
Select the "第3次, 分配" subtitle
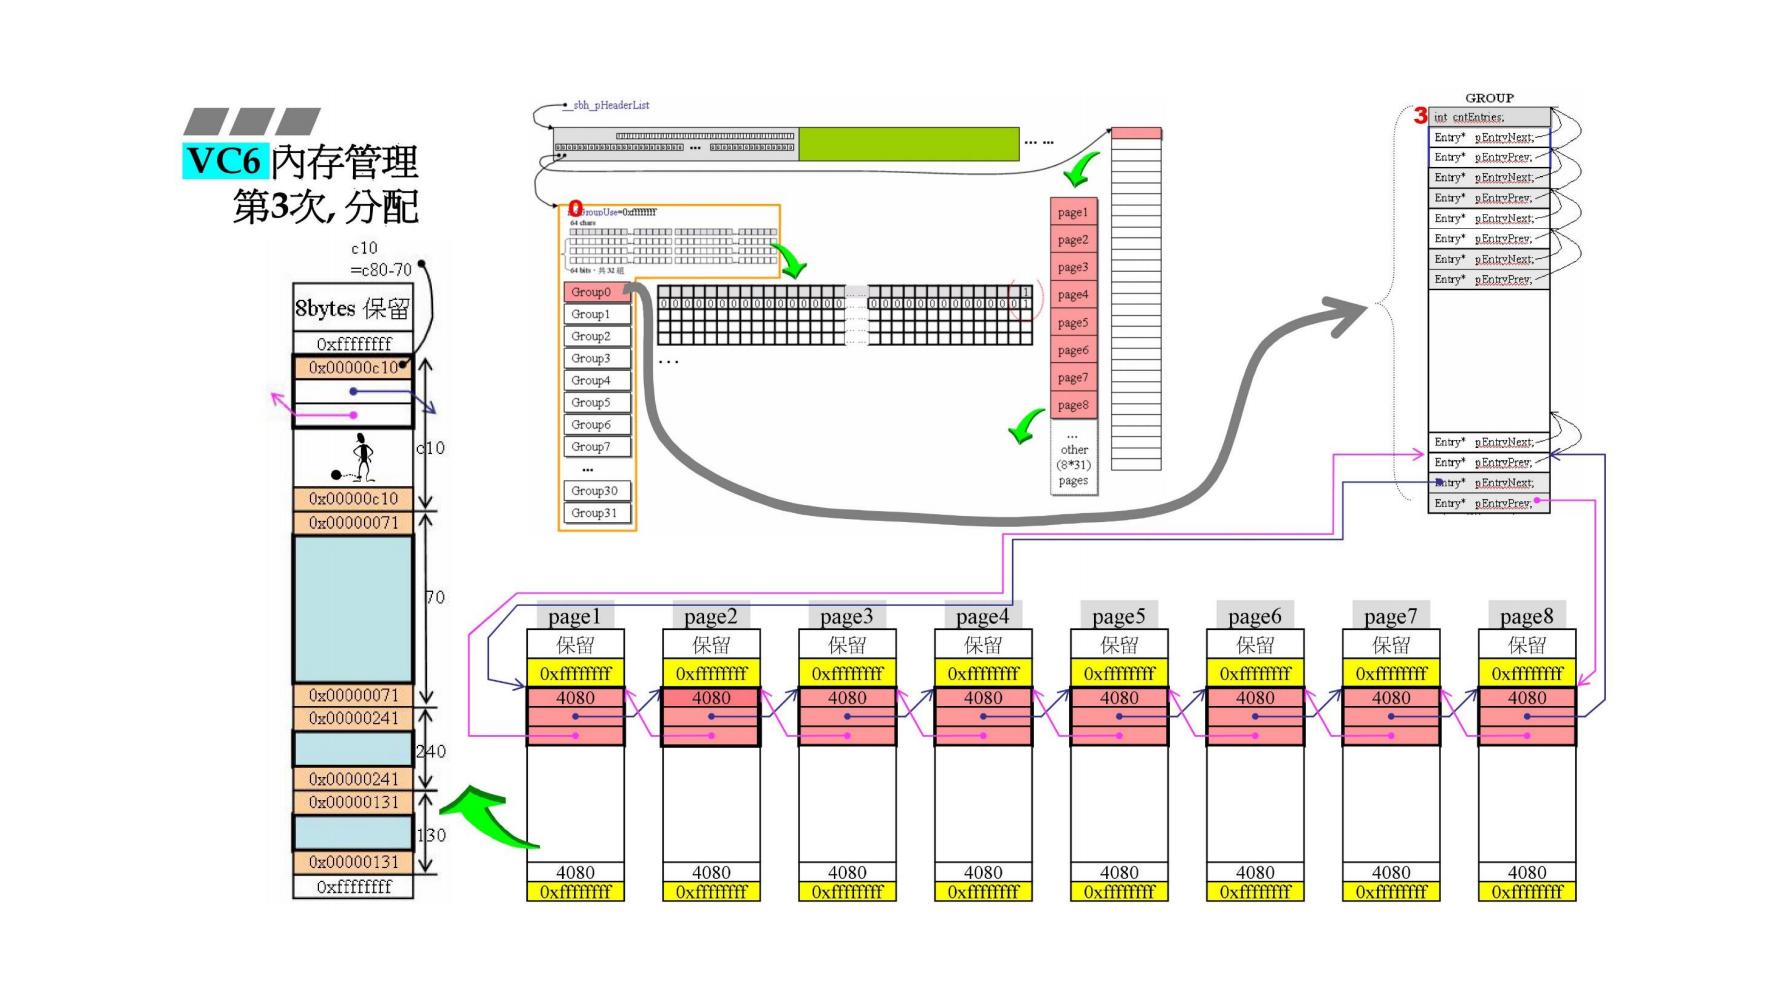(x=326, y=207)
